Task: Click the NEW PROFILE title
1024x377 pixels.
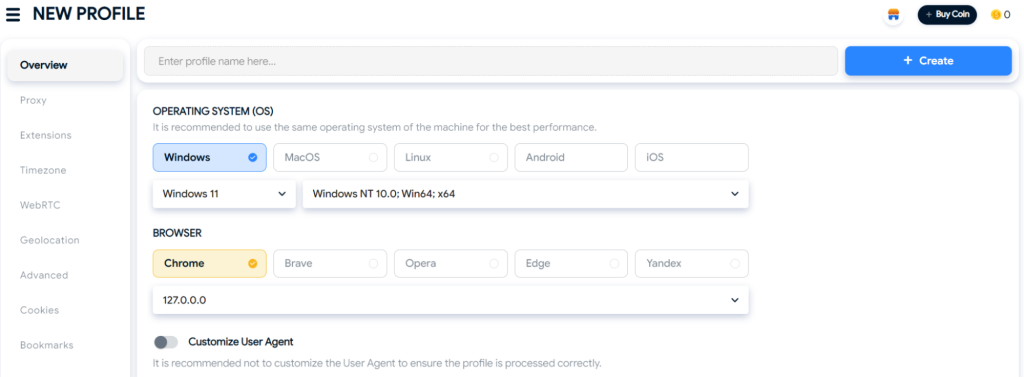Action: click(89, 14)
